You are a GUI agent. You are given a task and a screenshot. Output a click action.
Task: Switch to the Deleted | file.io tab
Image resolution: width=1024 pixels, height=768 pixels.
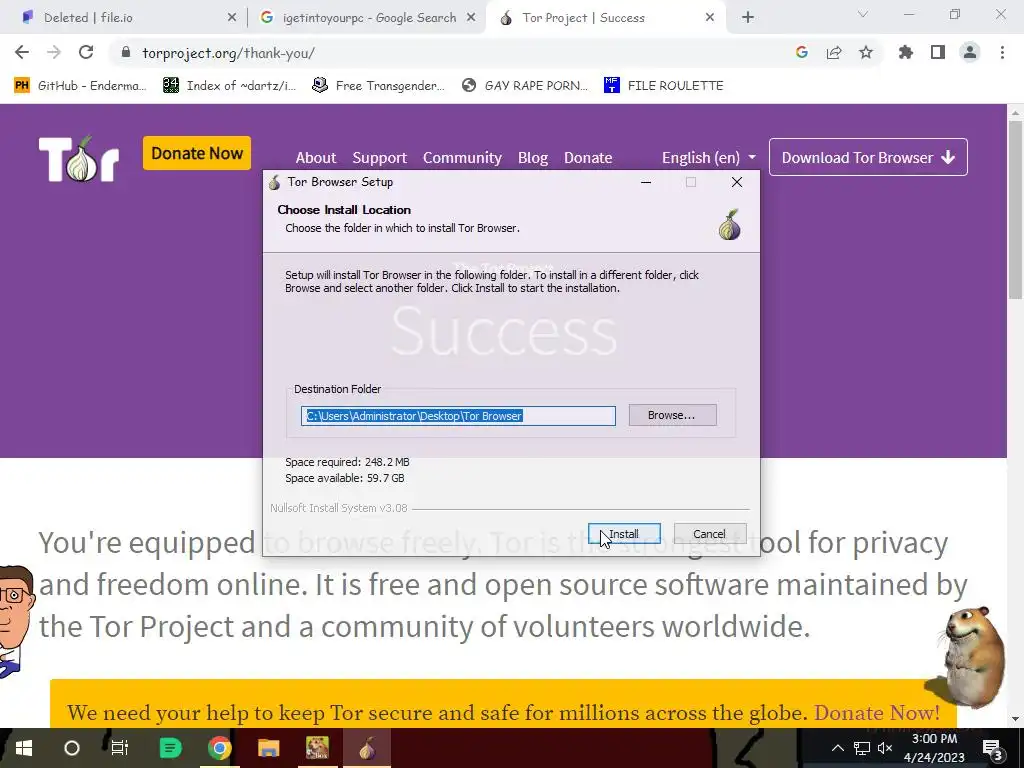126,18
